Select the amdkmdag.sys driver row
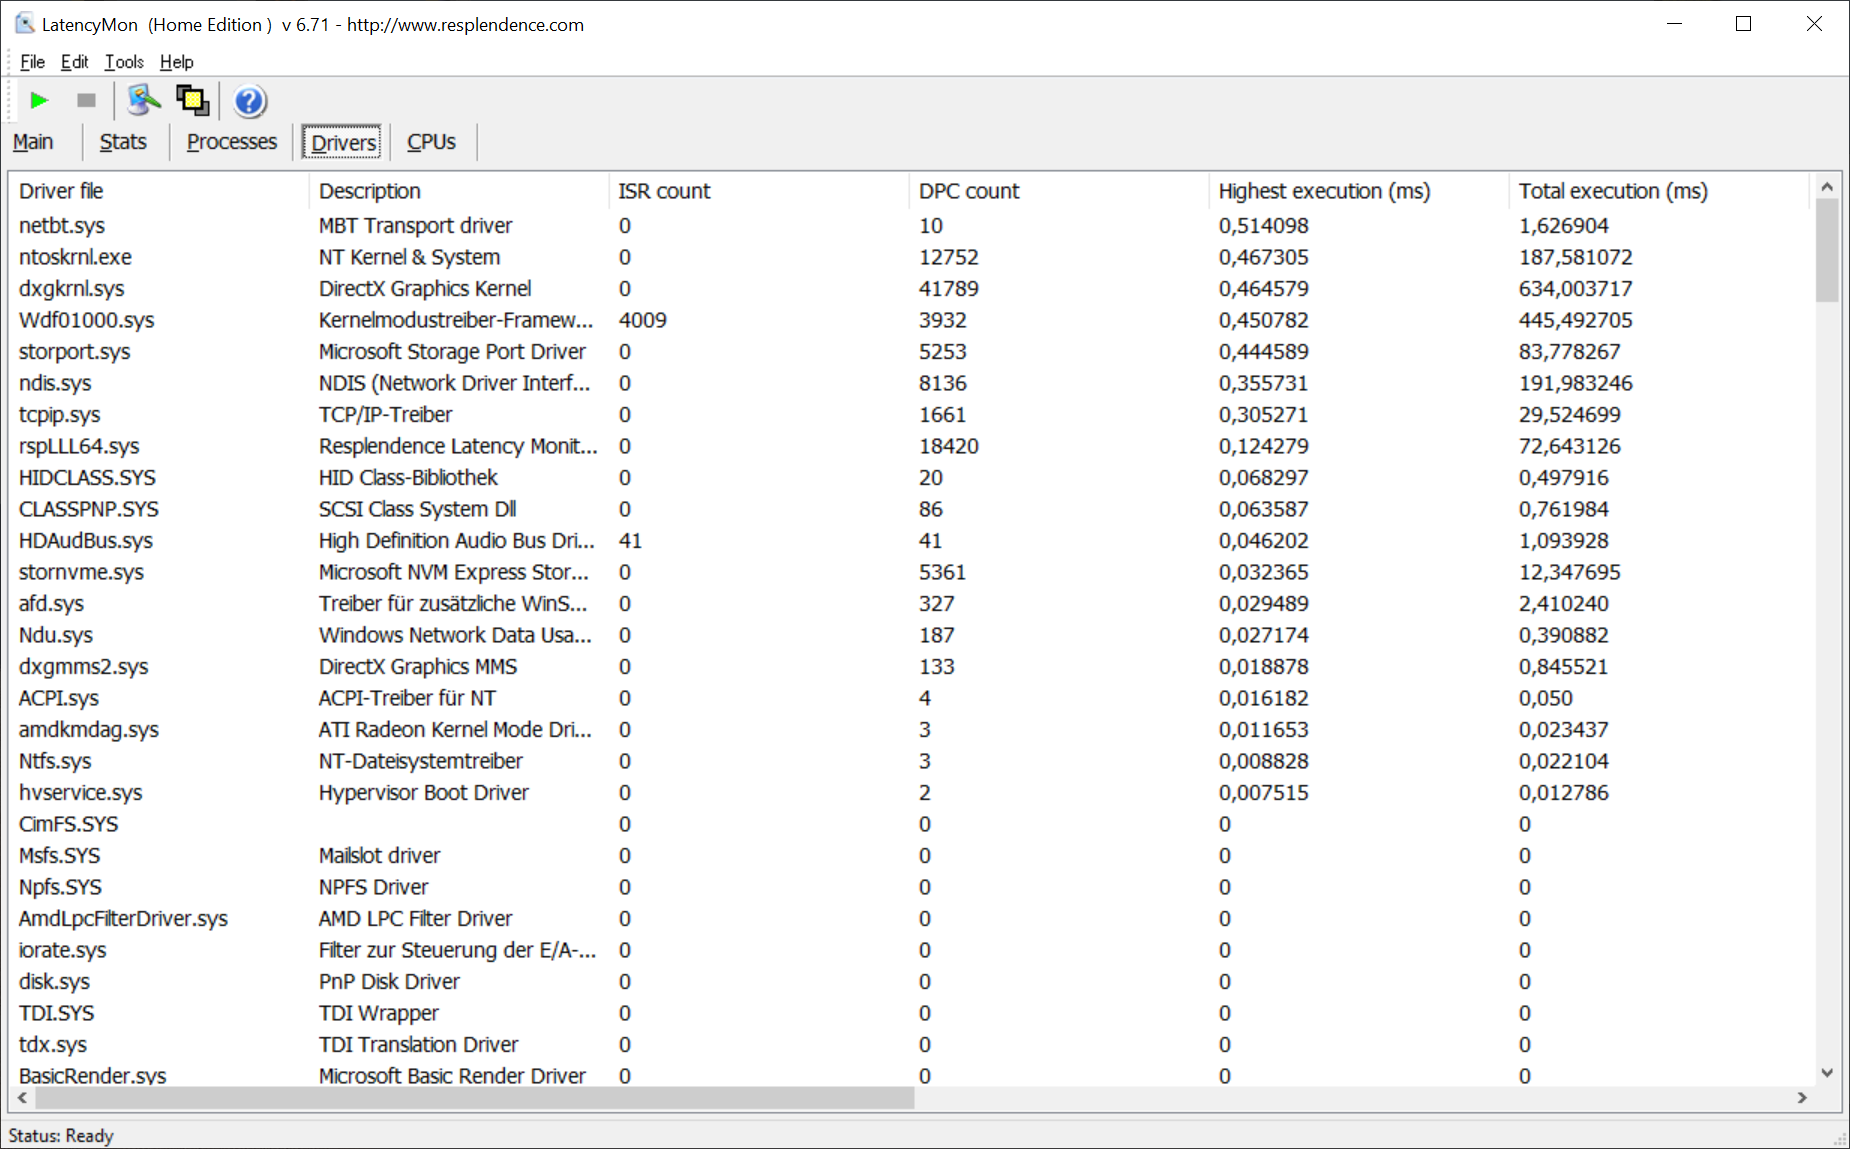The width and height of the screenshot is (1850, 1149). 912,730
